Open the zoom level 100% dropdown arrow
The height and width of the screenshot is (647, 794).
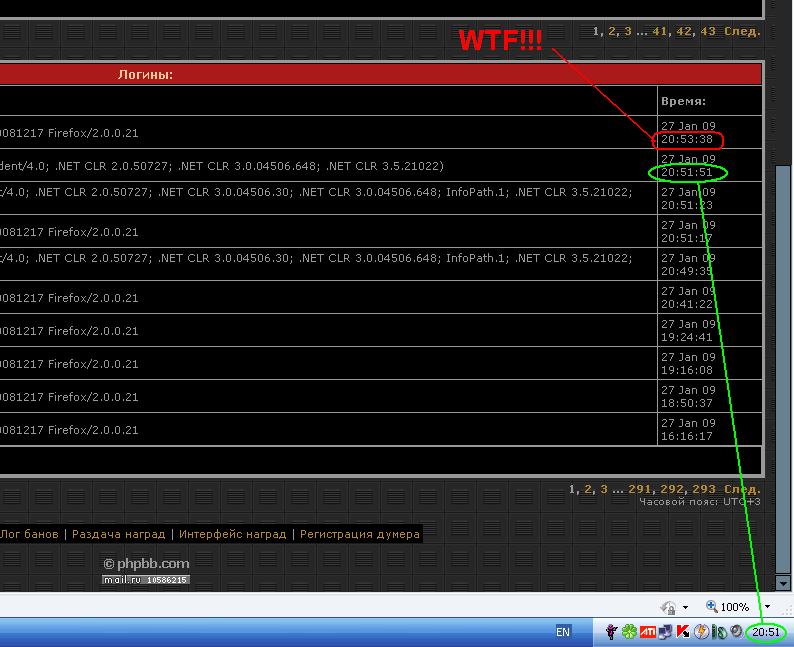pyautogui.click(x=767, y=607)
